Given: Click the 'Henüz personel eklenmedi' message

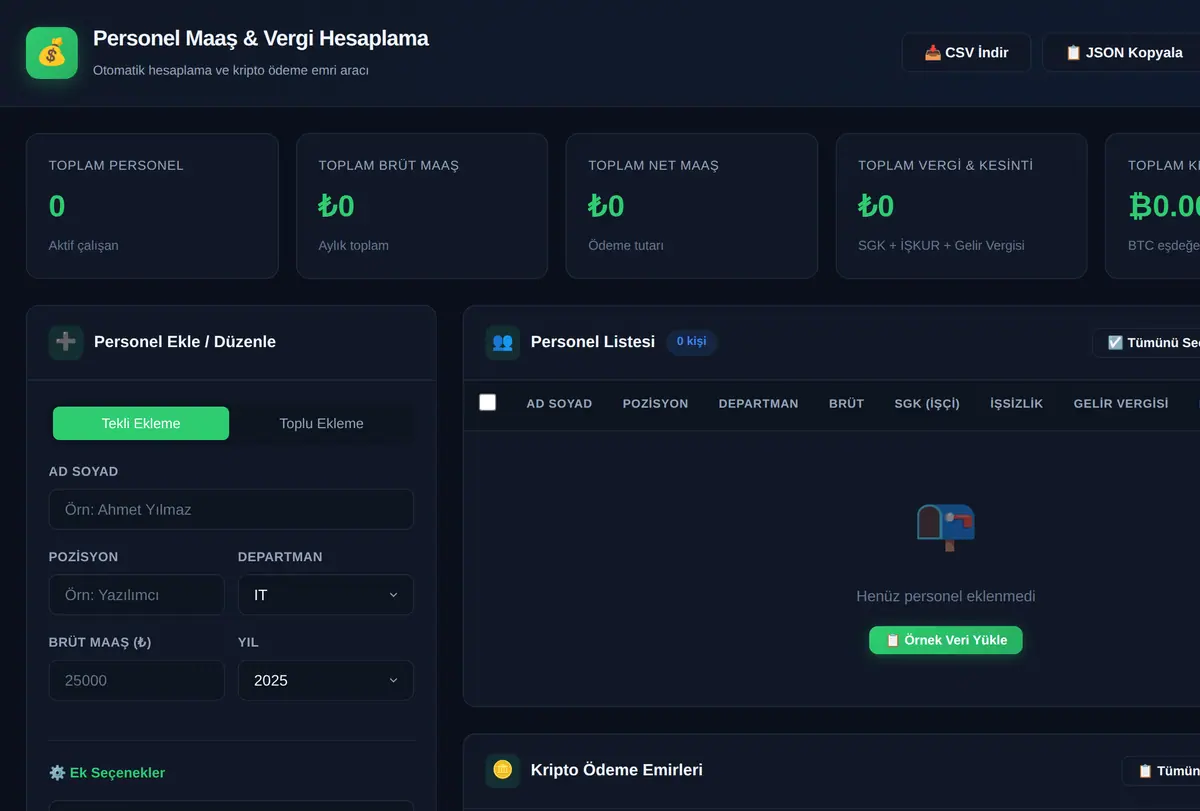Looking at the screenshot, I should coord(946,596).
